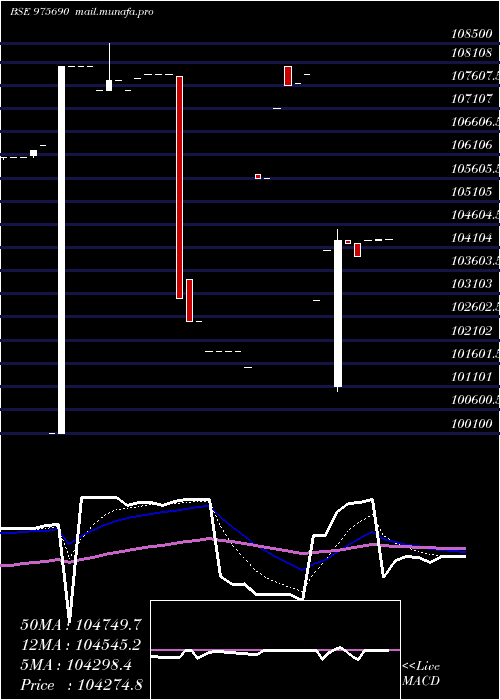Select the 108500 price axis label

(x=473, y=33)
